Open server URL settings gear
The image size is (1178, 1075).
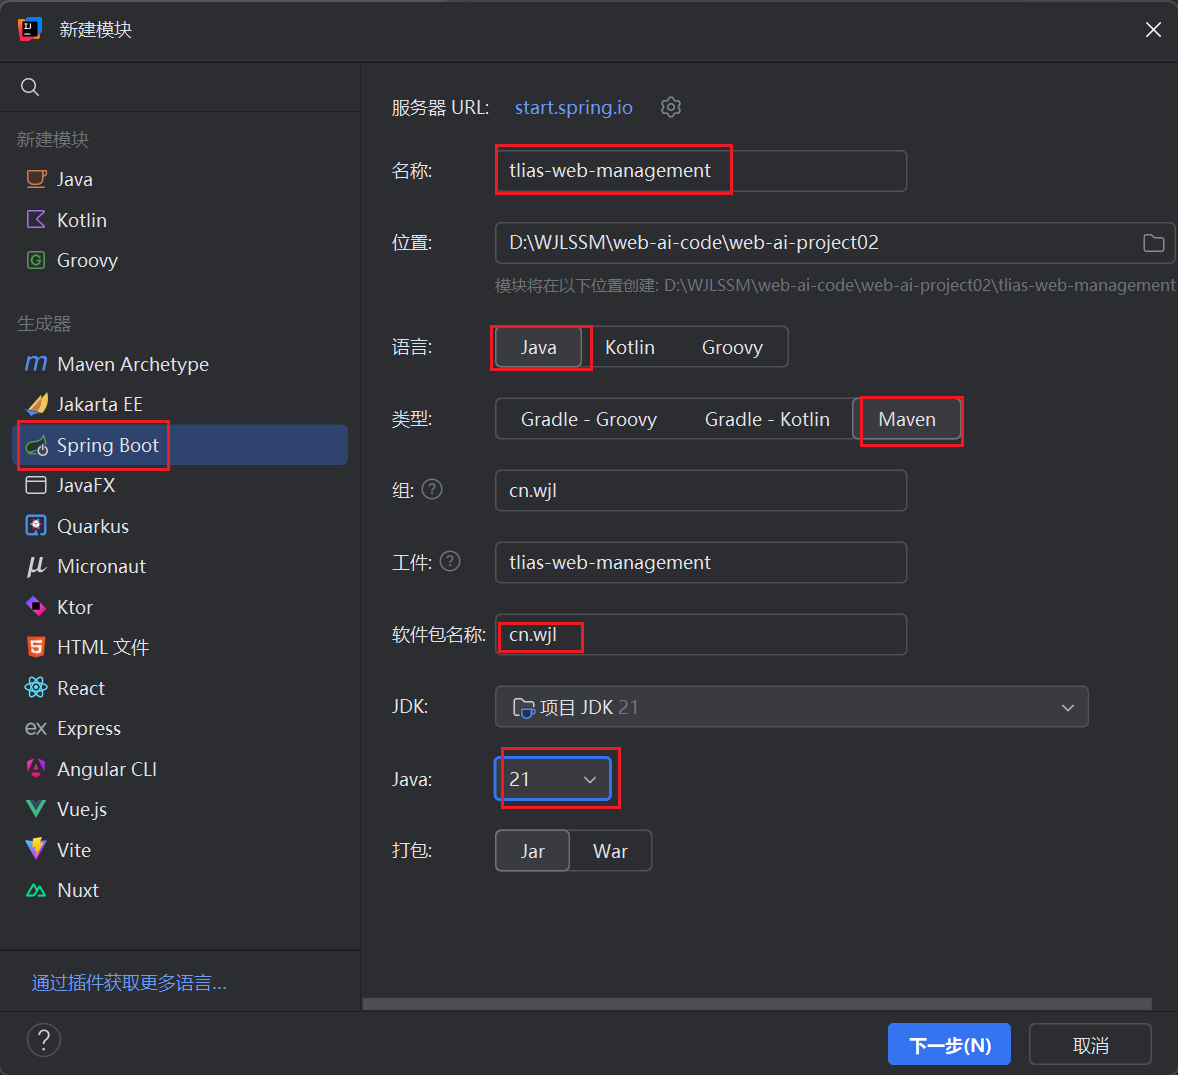[x=671, y=107]
